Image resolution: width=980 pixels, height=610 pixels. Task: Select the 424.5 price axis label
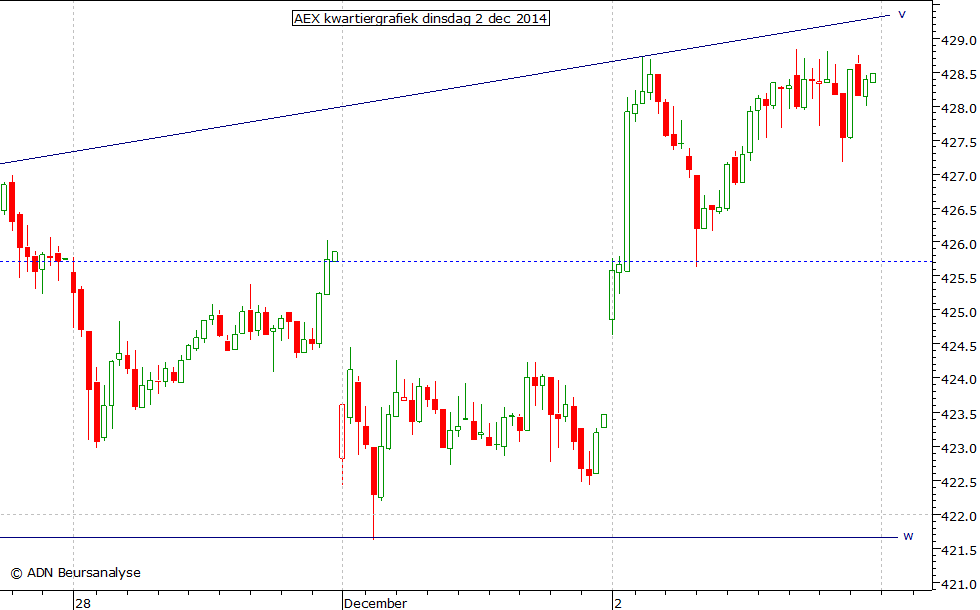(959, 346)
